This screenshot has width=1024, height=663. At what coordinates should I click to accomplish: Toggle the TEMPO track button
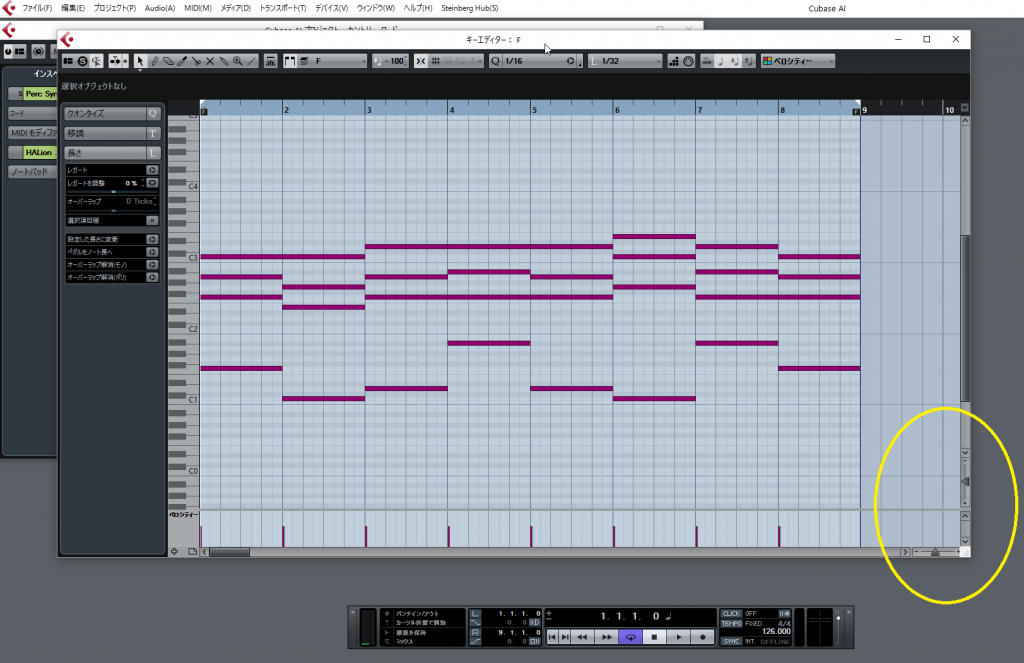coord(731,624)
